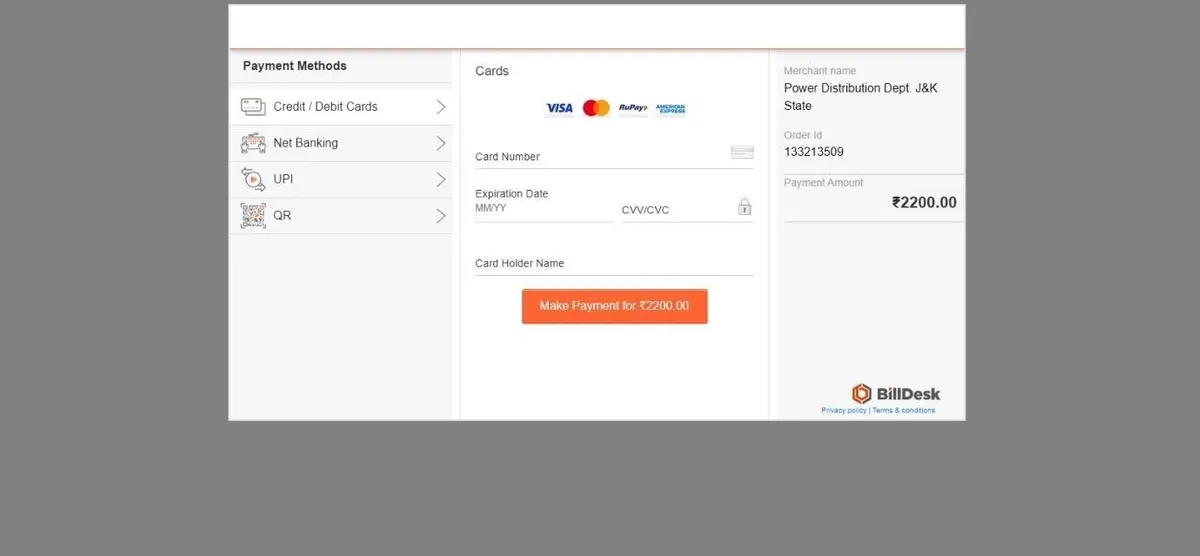Click the American Express logo
Image resolution: width=1200 pixels, height=556 pixels.
671,108
